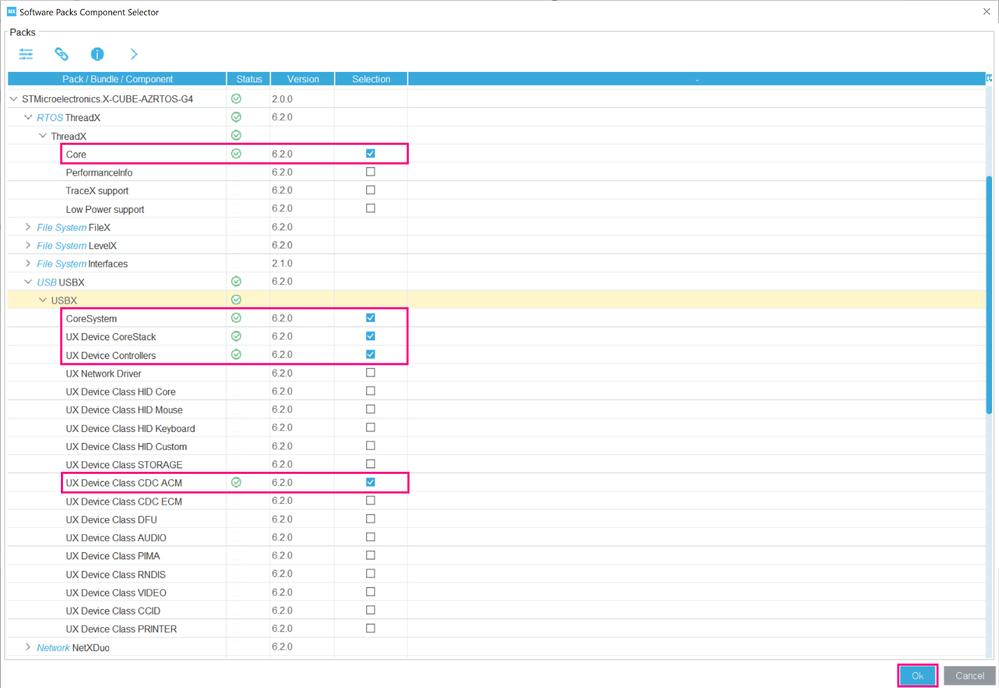The height and width of the screenshot is (688, 999).
Task: Tick UX Device Class PRINTER checkbox
Action: coord(371,628)
